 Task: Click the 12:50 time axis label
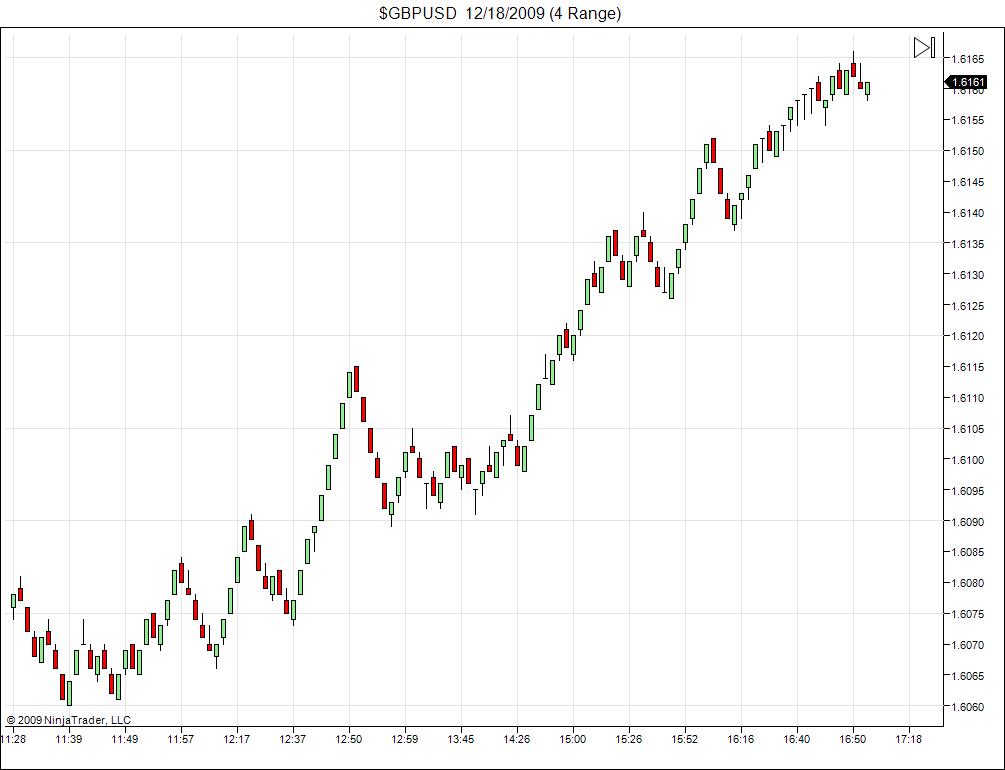(349, 739)
